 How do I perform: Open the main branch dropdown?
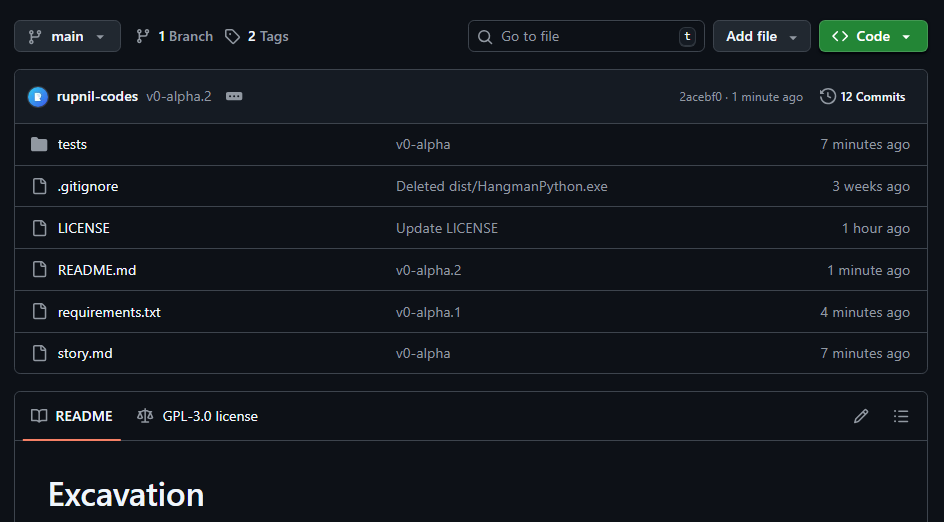click(67, 36)
